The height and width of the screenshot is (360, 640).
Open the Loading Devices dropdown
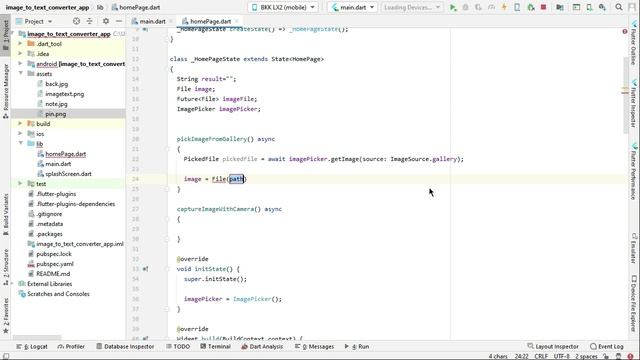point(411,7)
